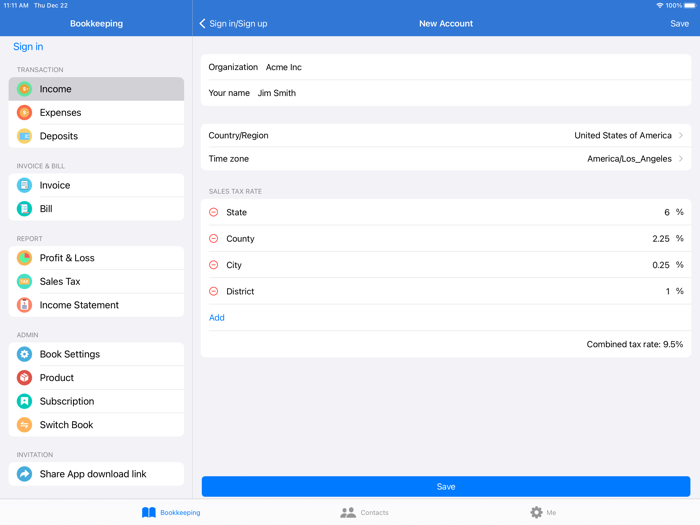Open Product in admin section
700x525 pixels.
click(x=96, y=378)
